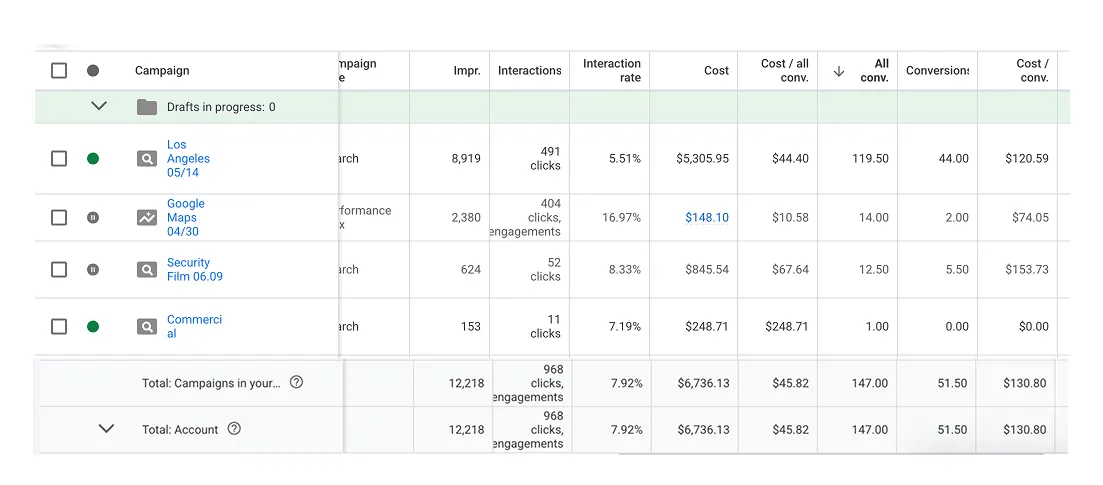This screenshot has width=1103, height=485.
Task: Click paused status icon for Google Maps
Action: tap(93, 218)
